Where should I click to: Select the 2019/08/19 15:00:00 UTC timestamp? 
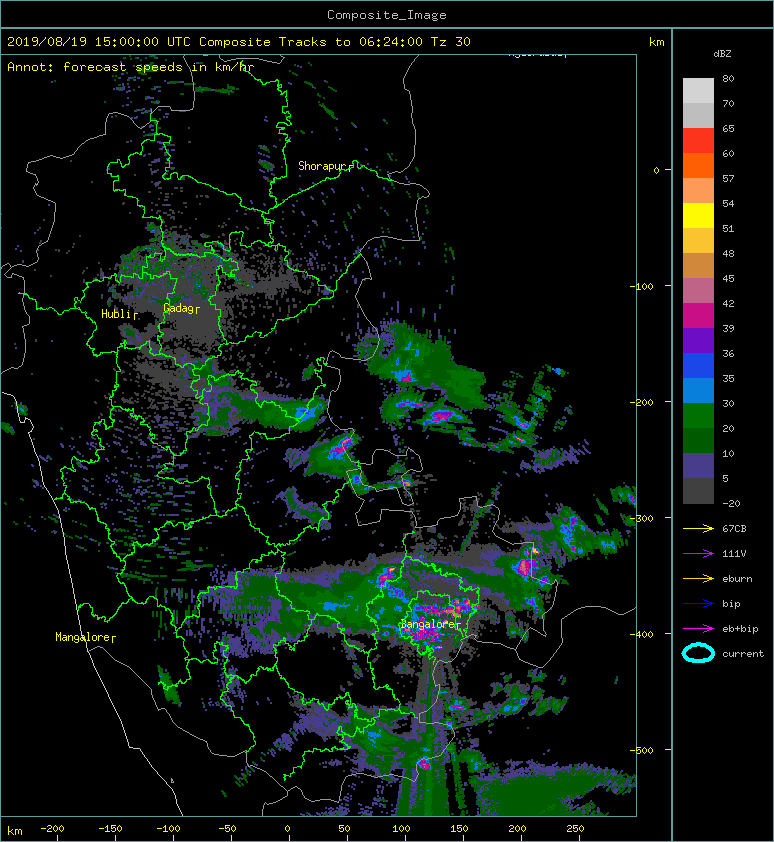(99, 42)
